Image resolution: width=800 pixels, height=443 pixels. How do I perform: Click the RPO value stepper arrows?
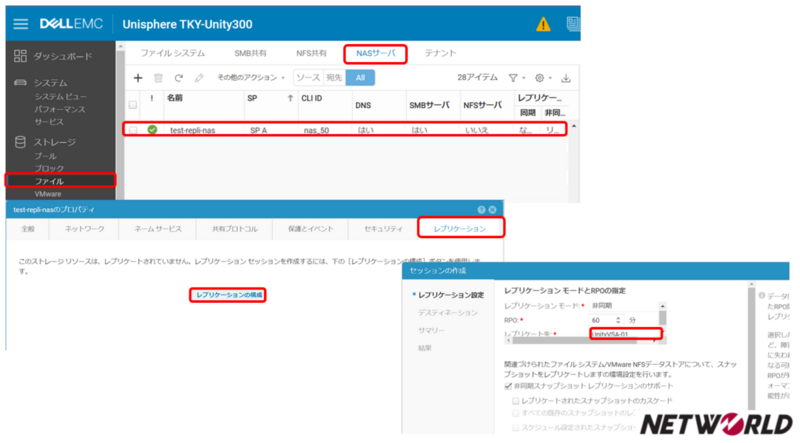coord(618,320)
